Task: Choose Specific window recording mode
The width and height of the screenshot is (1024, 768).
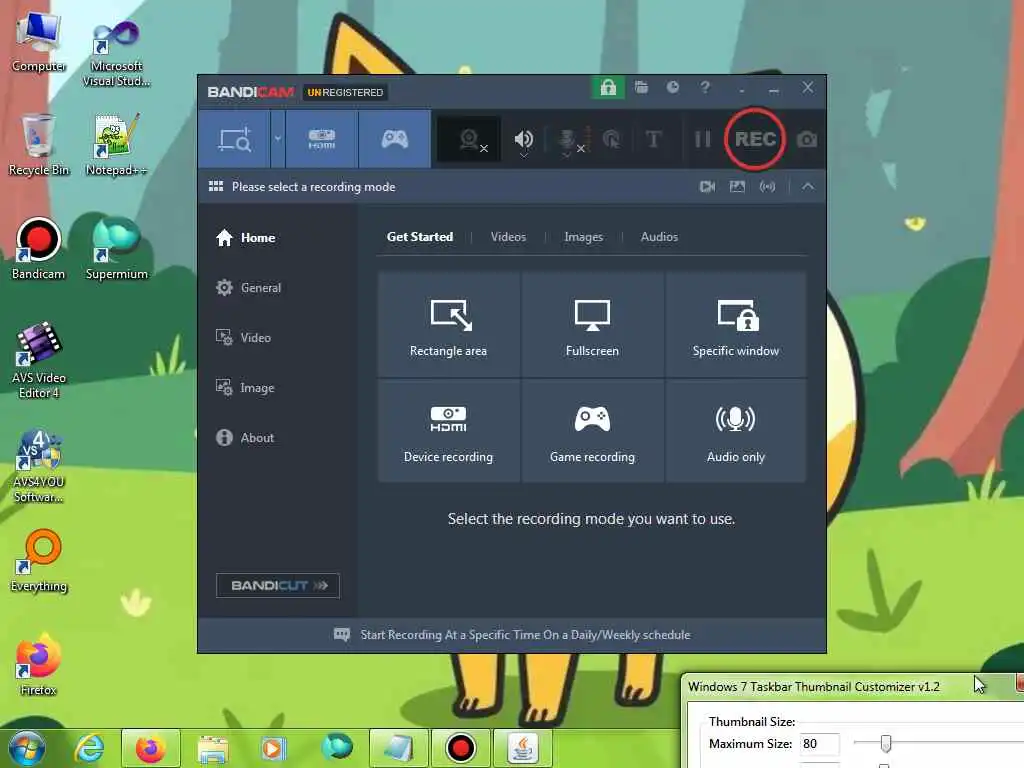Action: (x=735, y=325)
